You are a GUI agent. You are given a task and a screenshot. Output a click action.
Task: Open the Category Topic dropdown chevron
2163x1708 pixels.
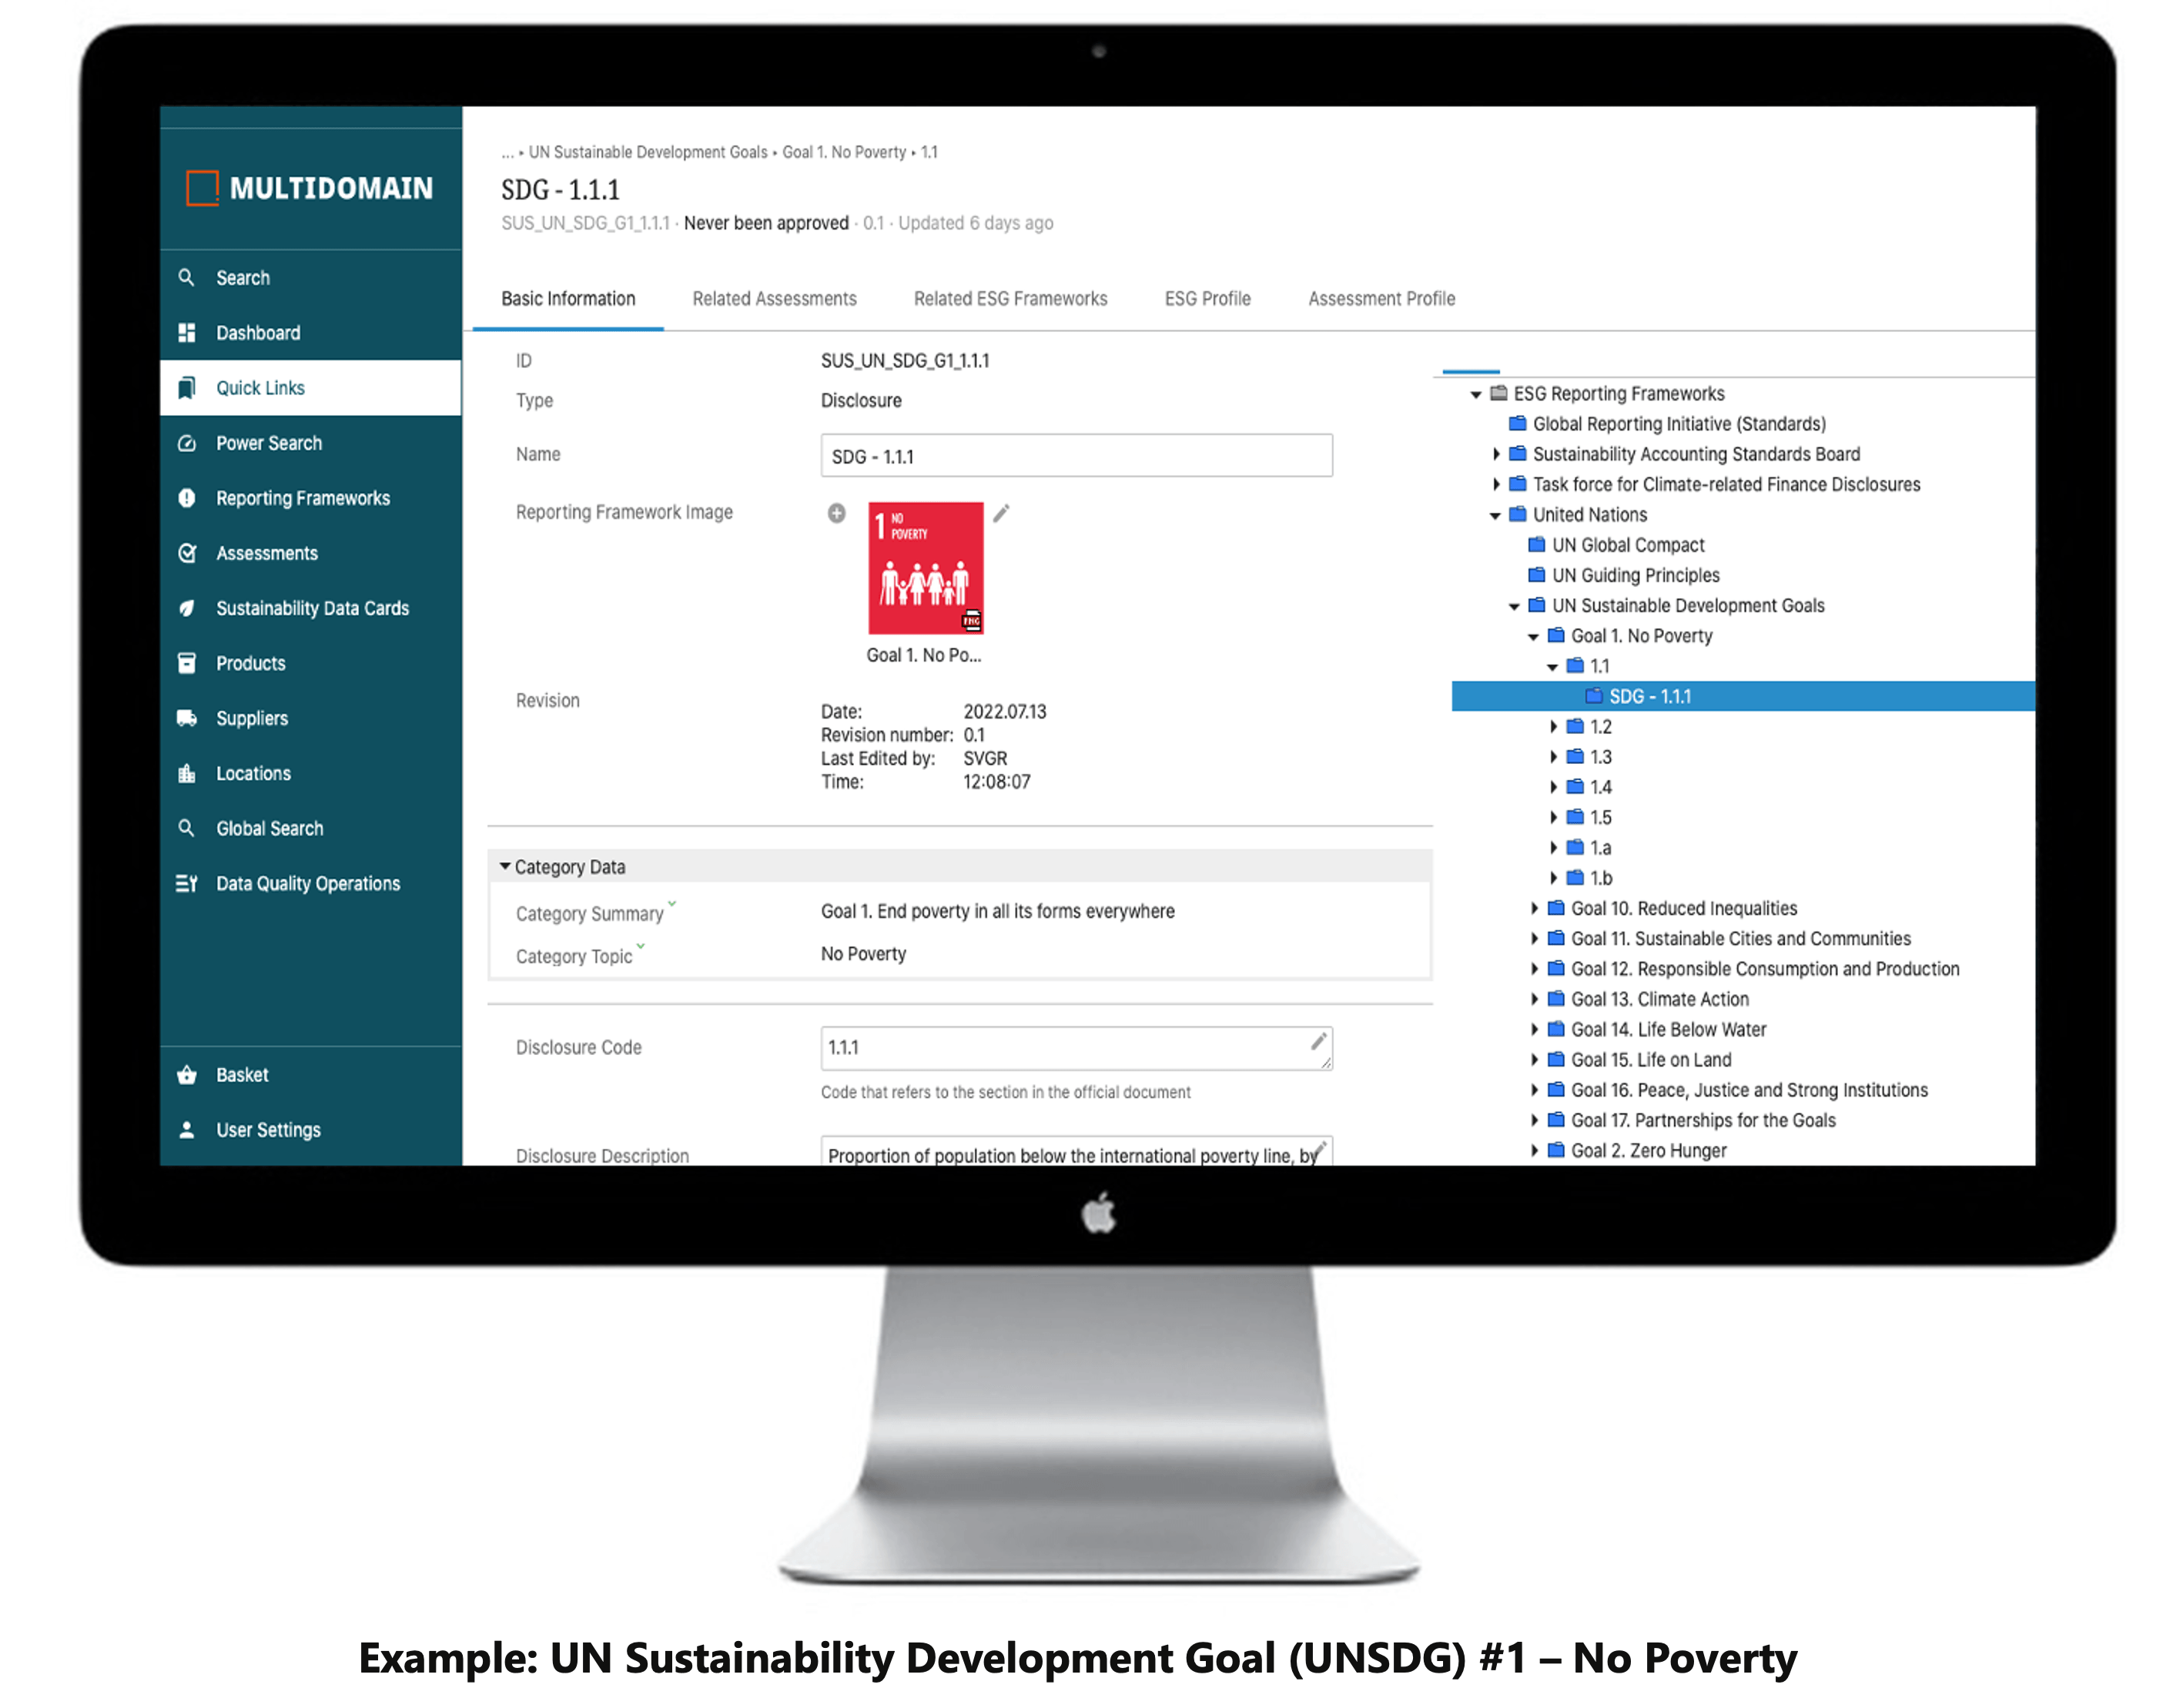(641, 945)
